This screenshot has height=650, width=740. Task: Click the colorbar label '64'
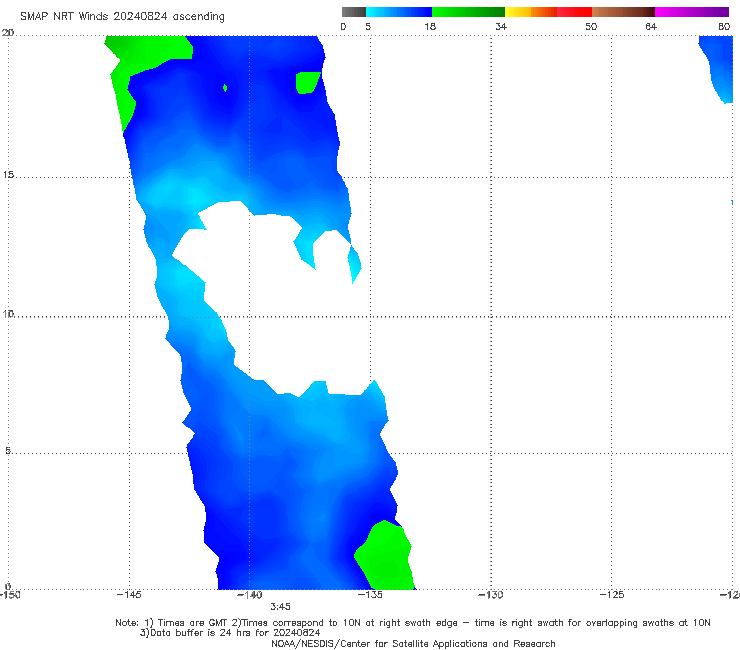click(x=651, y=27)
